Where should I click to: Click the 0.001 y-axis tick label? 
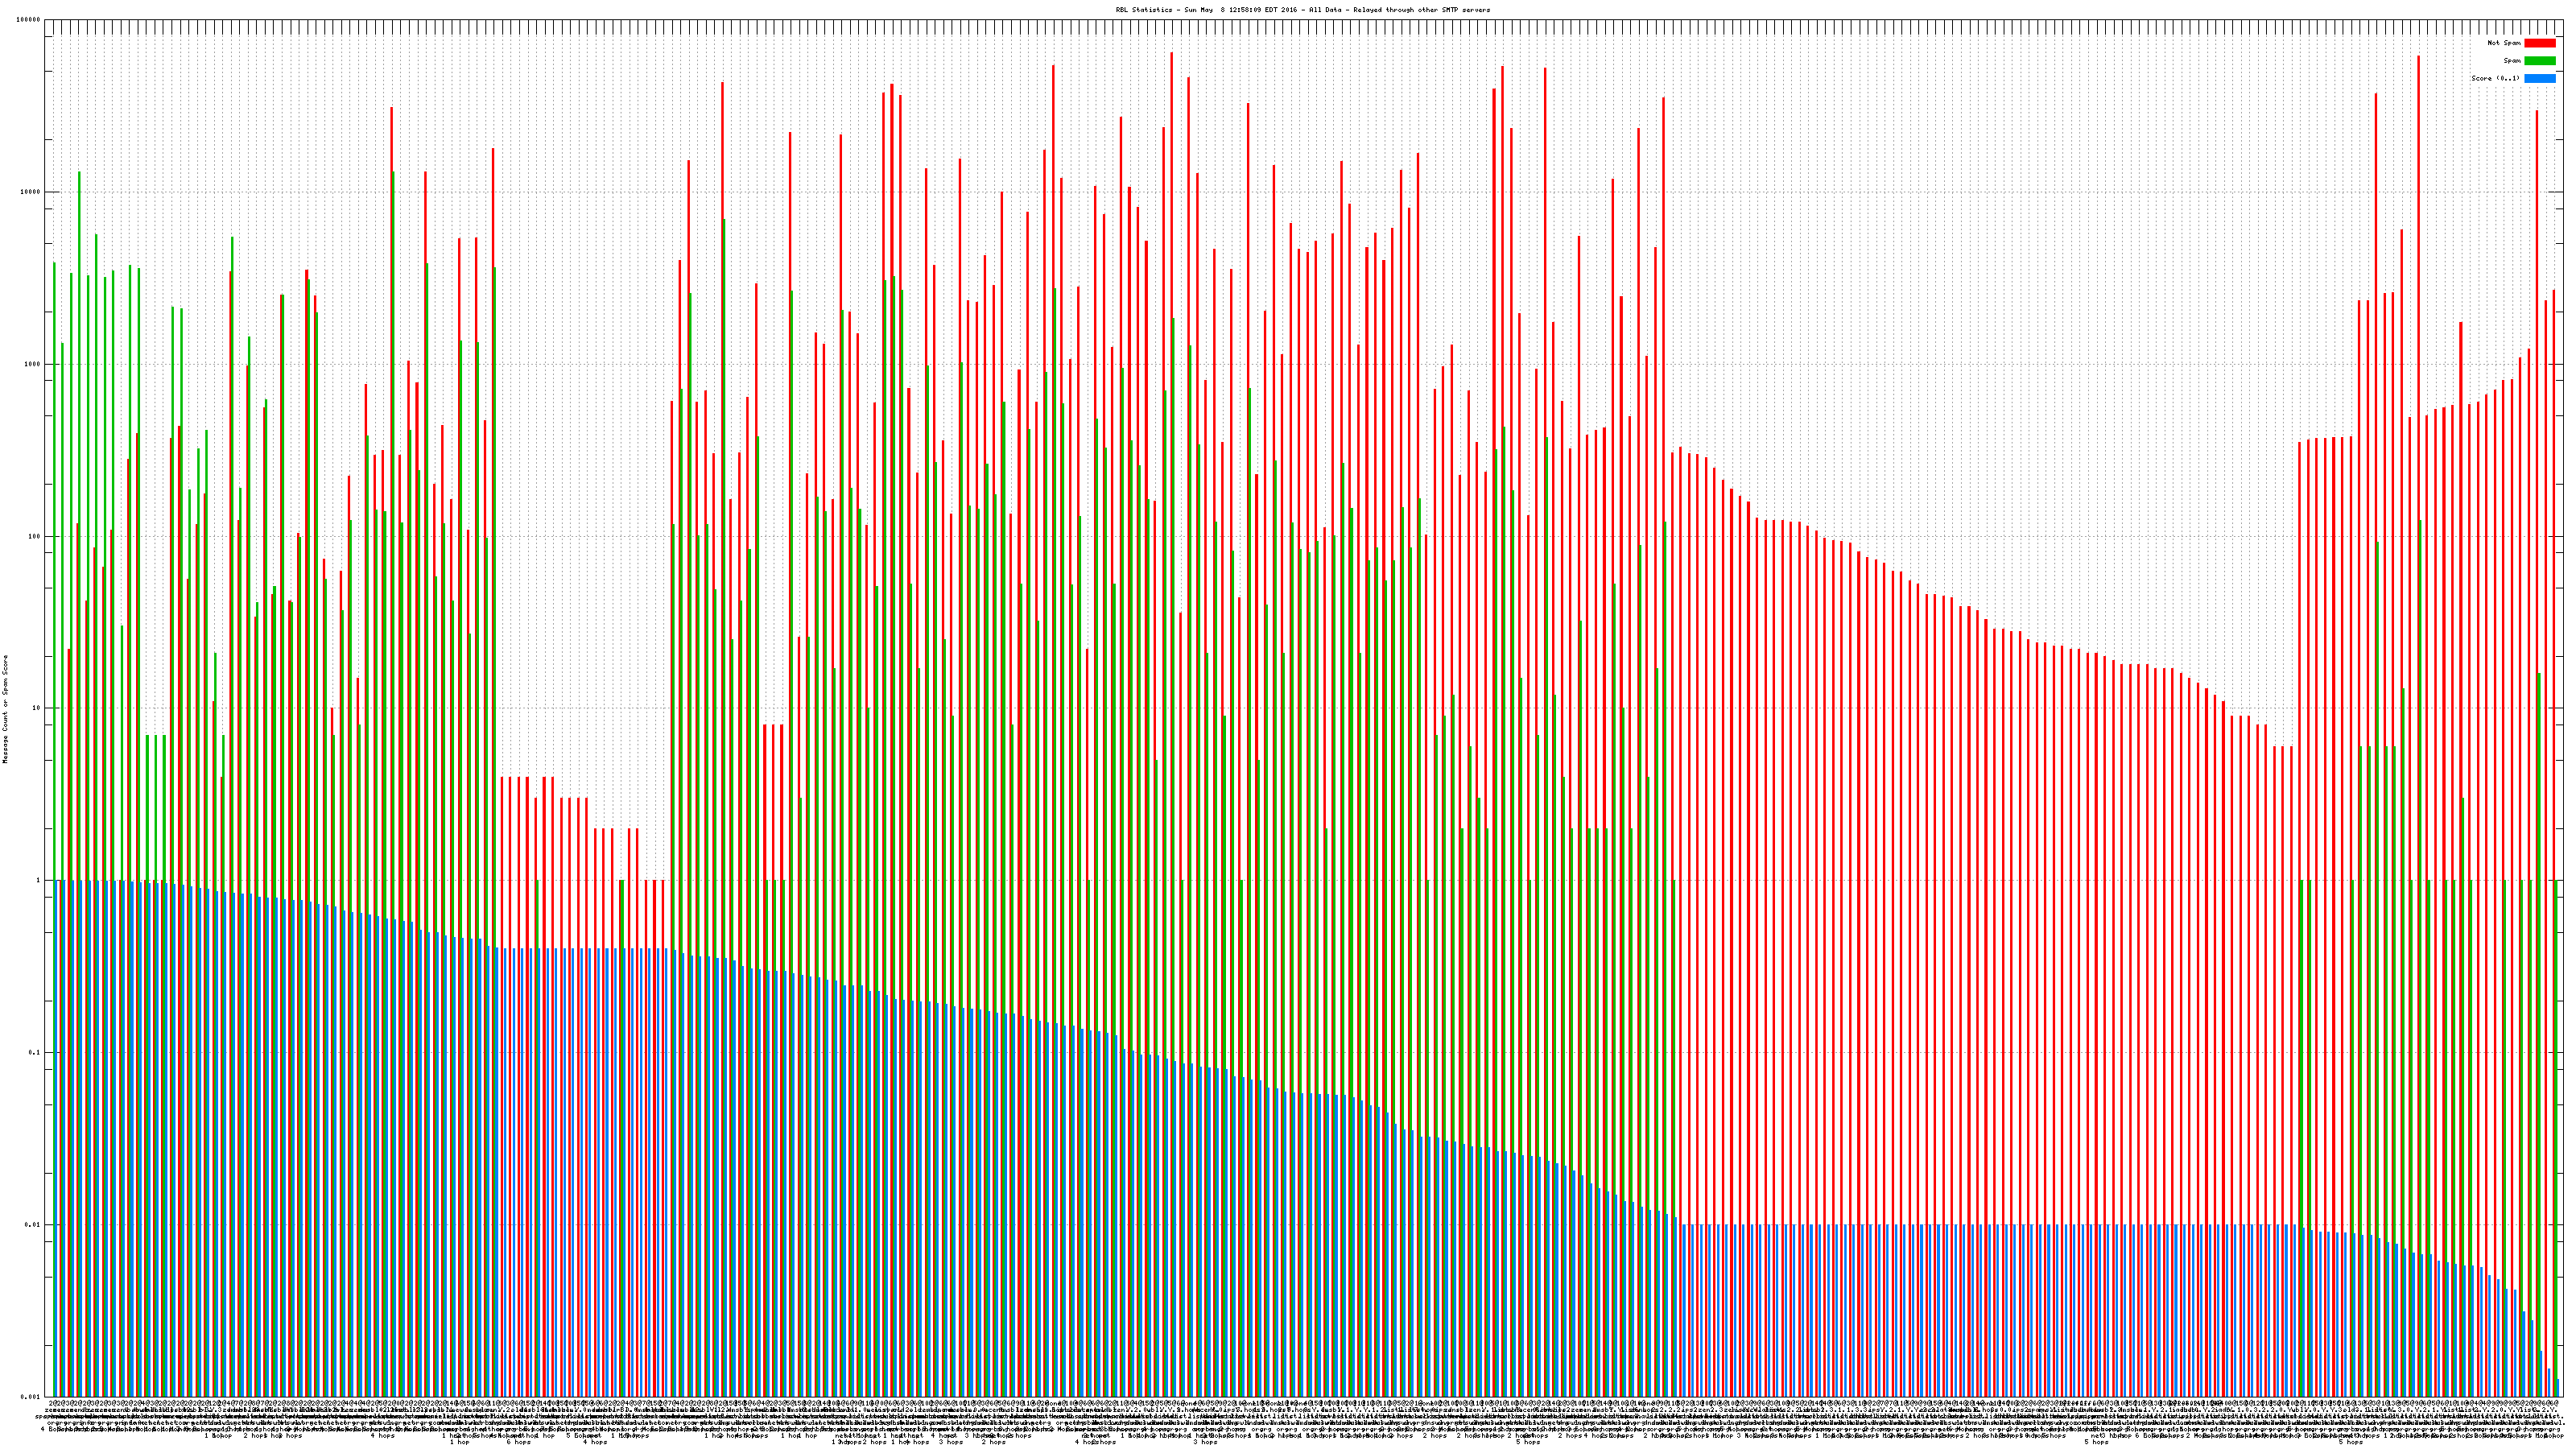tap(31, 1396)
